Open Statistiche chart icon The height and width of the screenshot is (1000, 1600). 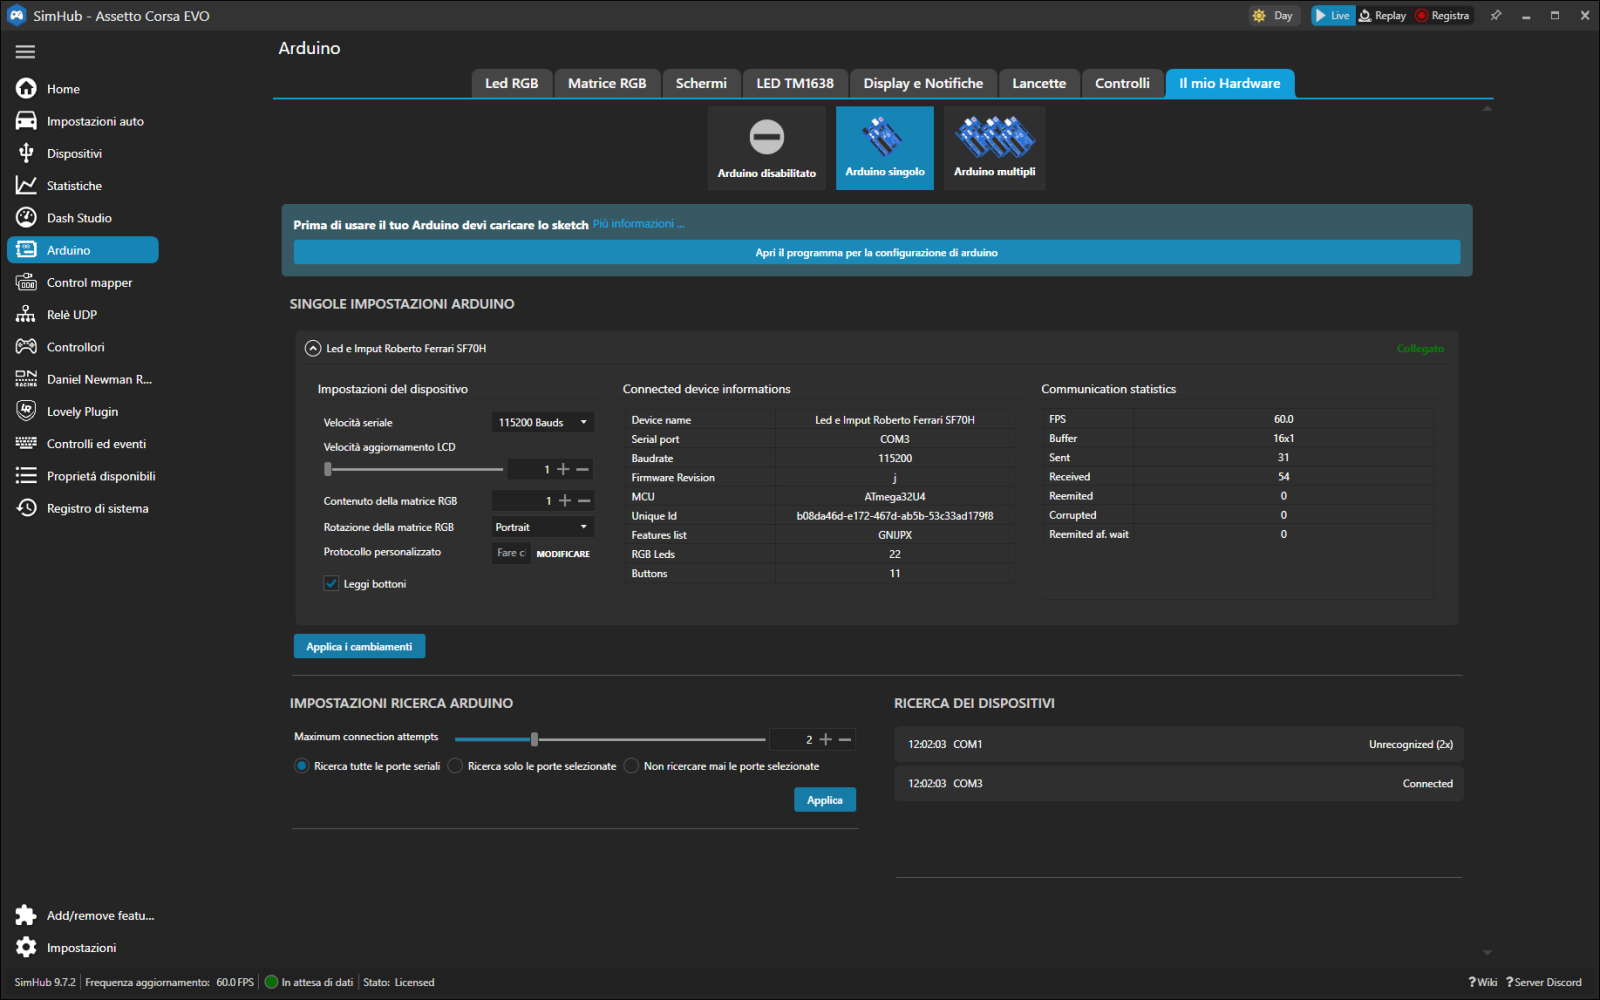pos(26,186)
